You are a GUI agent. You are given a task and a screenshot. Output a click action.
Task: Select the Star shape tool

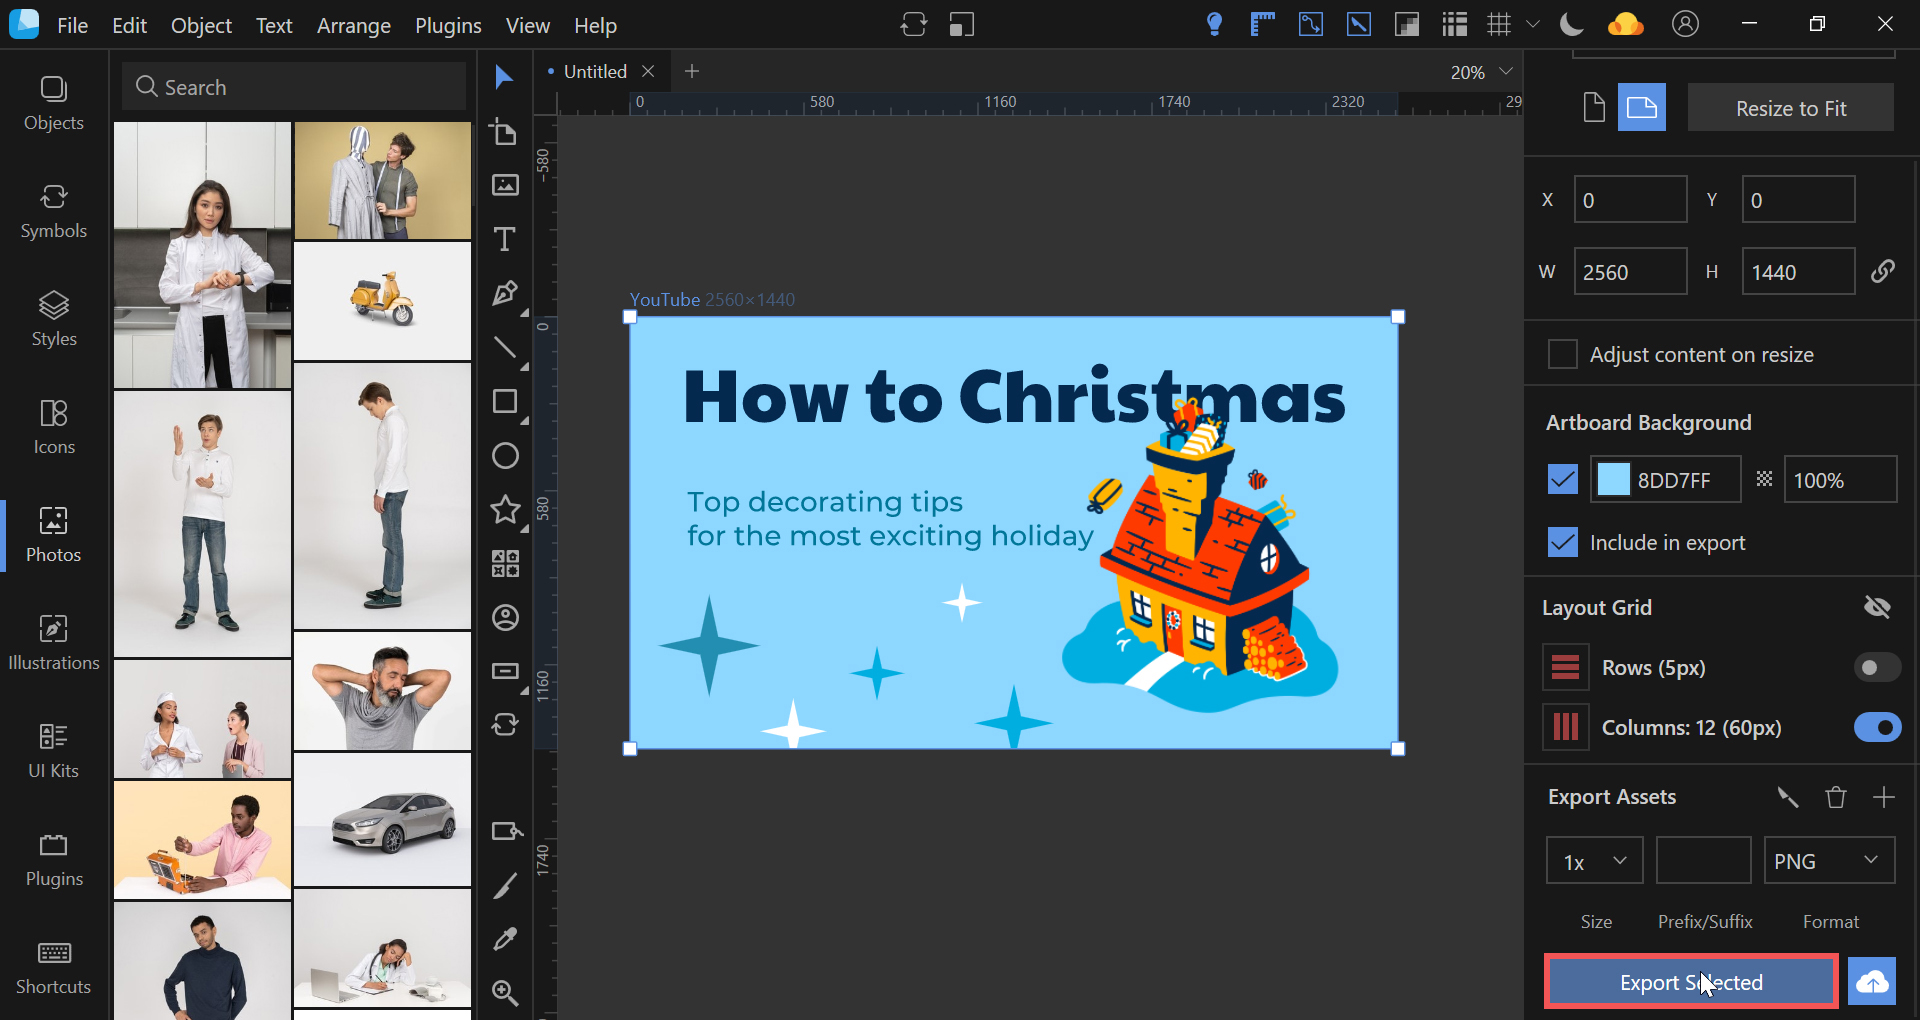tap(505, 510)
